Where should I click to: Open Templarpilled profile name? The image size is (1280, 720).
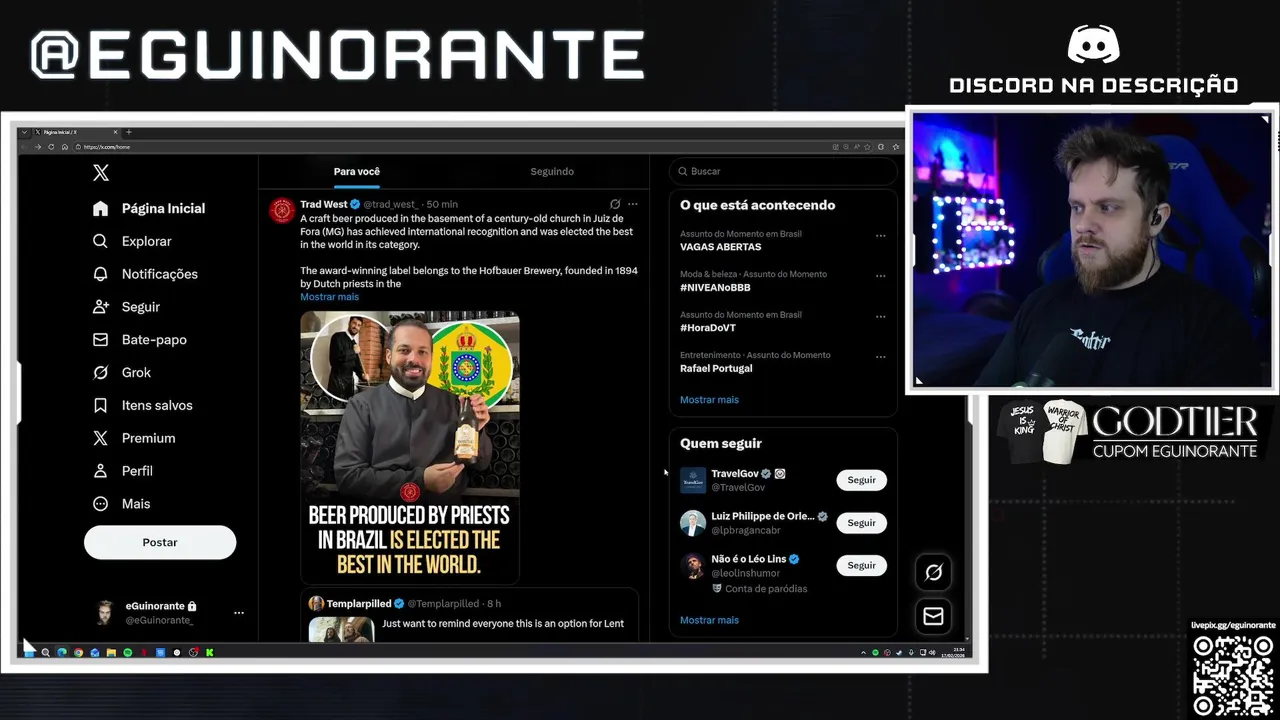coord(359,604)
